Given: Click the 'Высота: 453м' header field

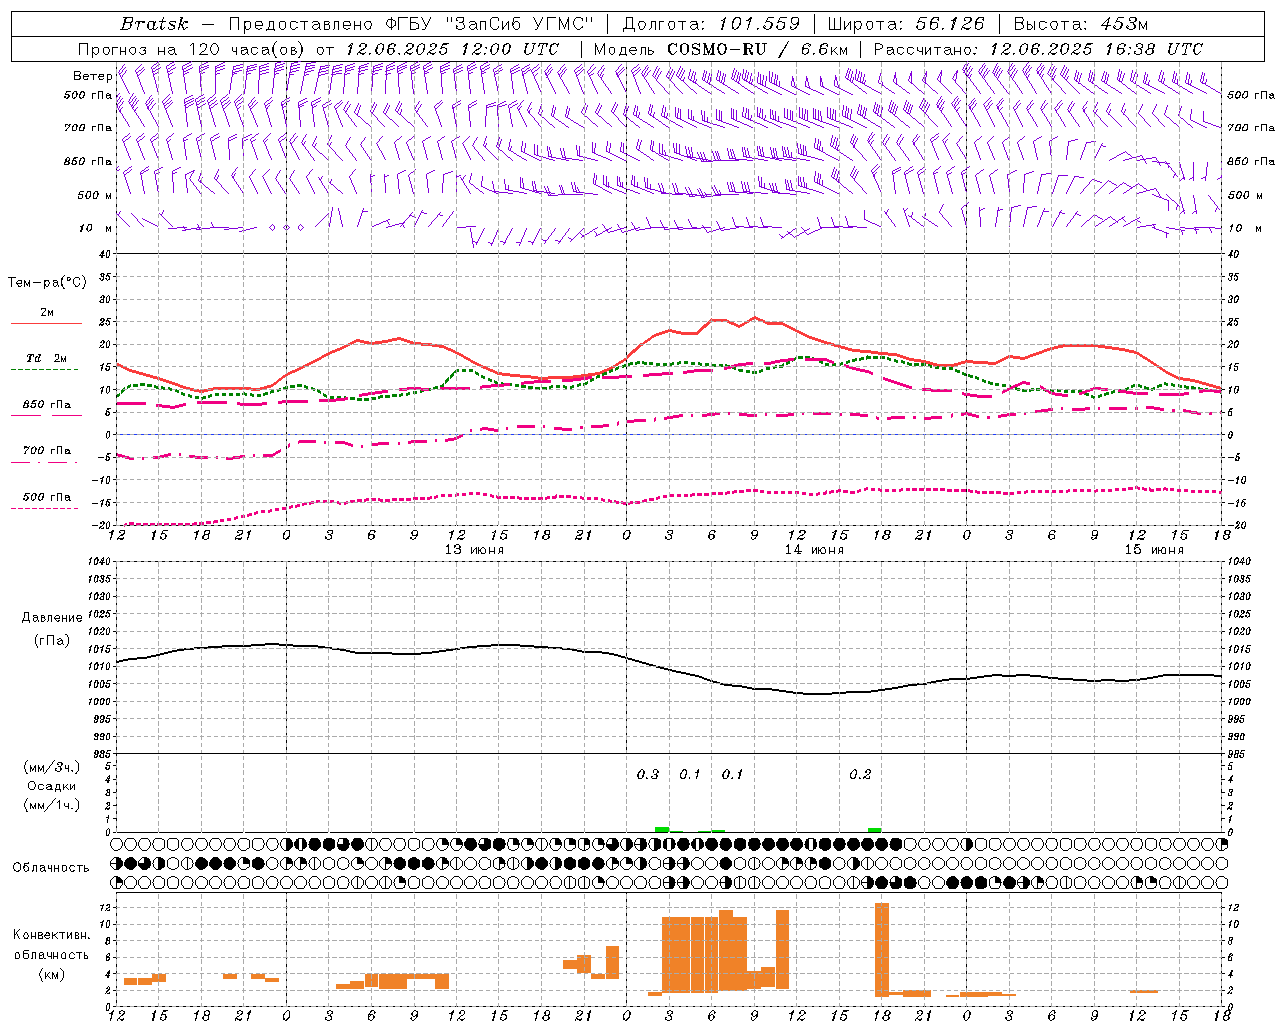Looking at the screenshot, I should [x=1080, y=24].
